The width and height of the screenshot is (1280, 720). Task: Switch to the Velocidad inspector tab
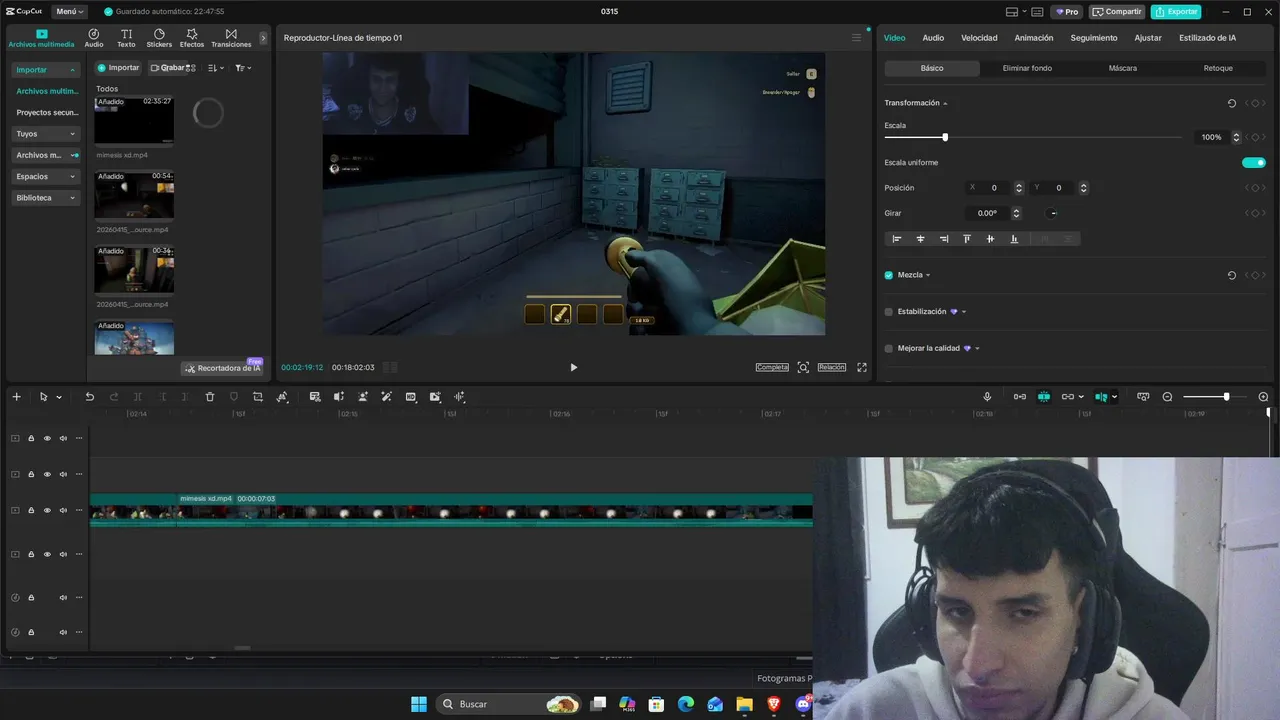pos(979,38)
